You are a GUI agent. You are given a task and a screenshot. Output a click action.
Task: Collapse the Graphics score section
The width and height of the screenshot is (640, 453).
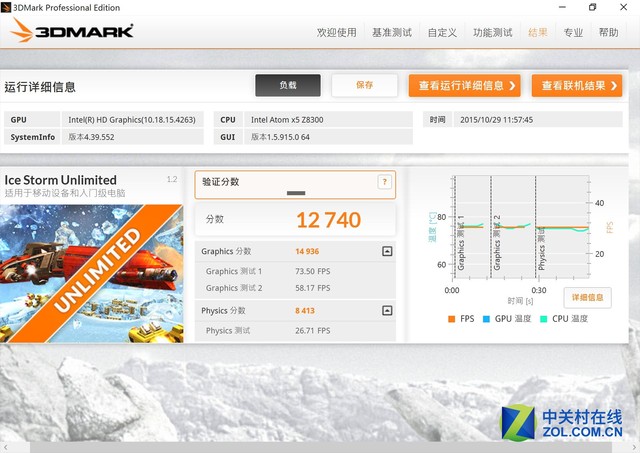pos(387,252)
